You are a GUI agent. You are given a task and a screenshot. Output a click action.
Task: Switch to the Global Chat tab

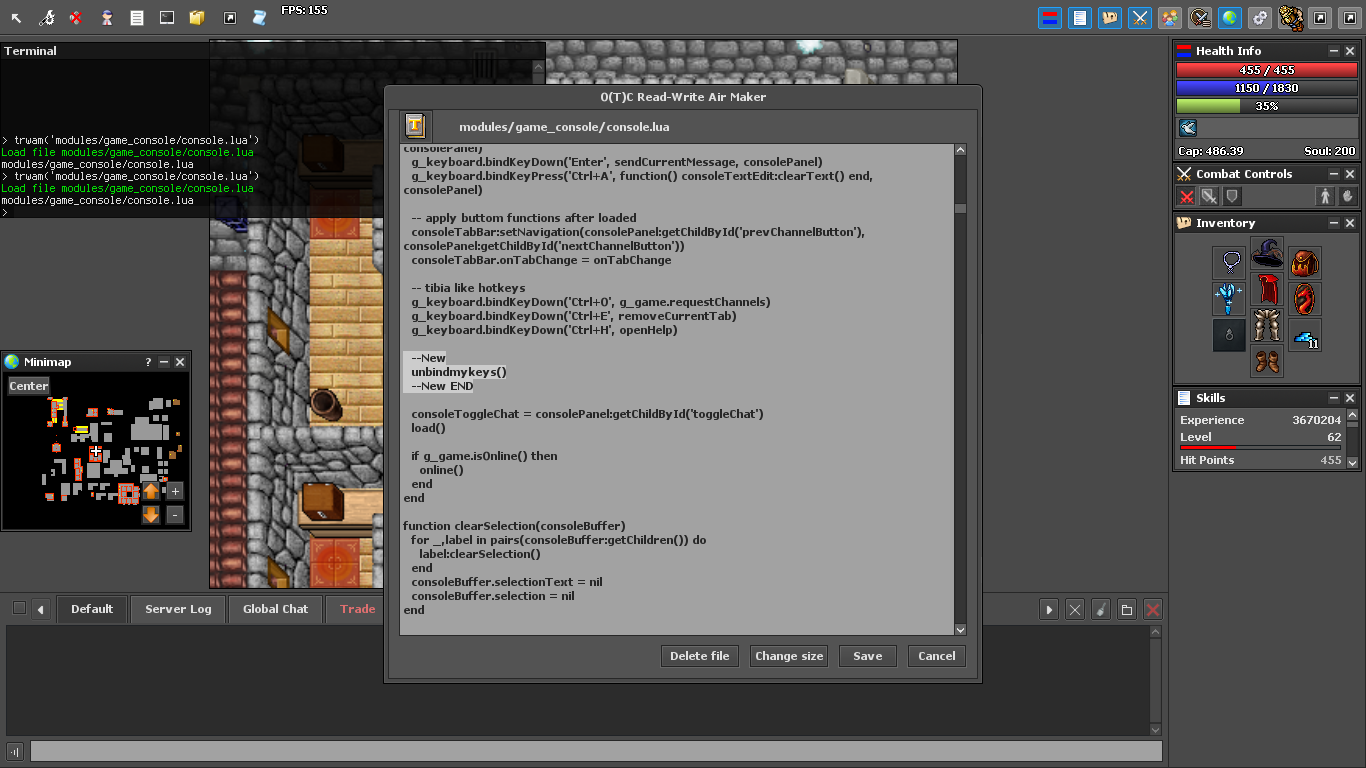point(275,609)
